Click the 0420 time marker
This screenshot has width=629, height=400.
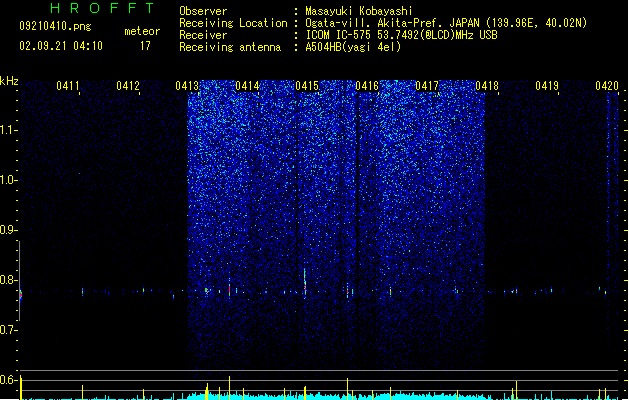(x=607, y=86)
